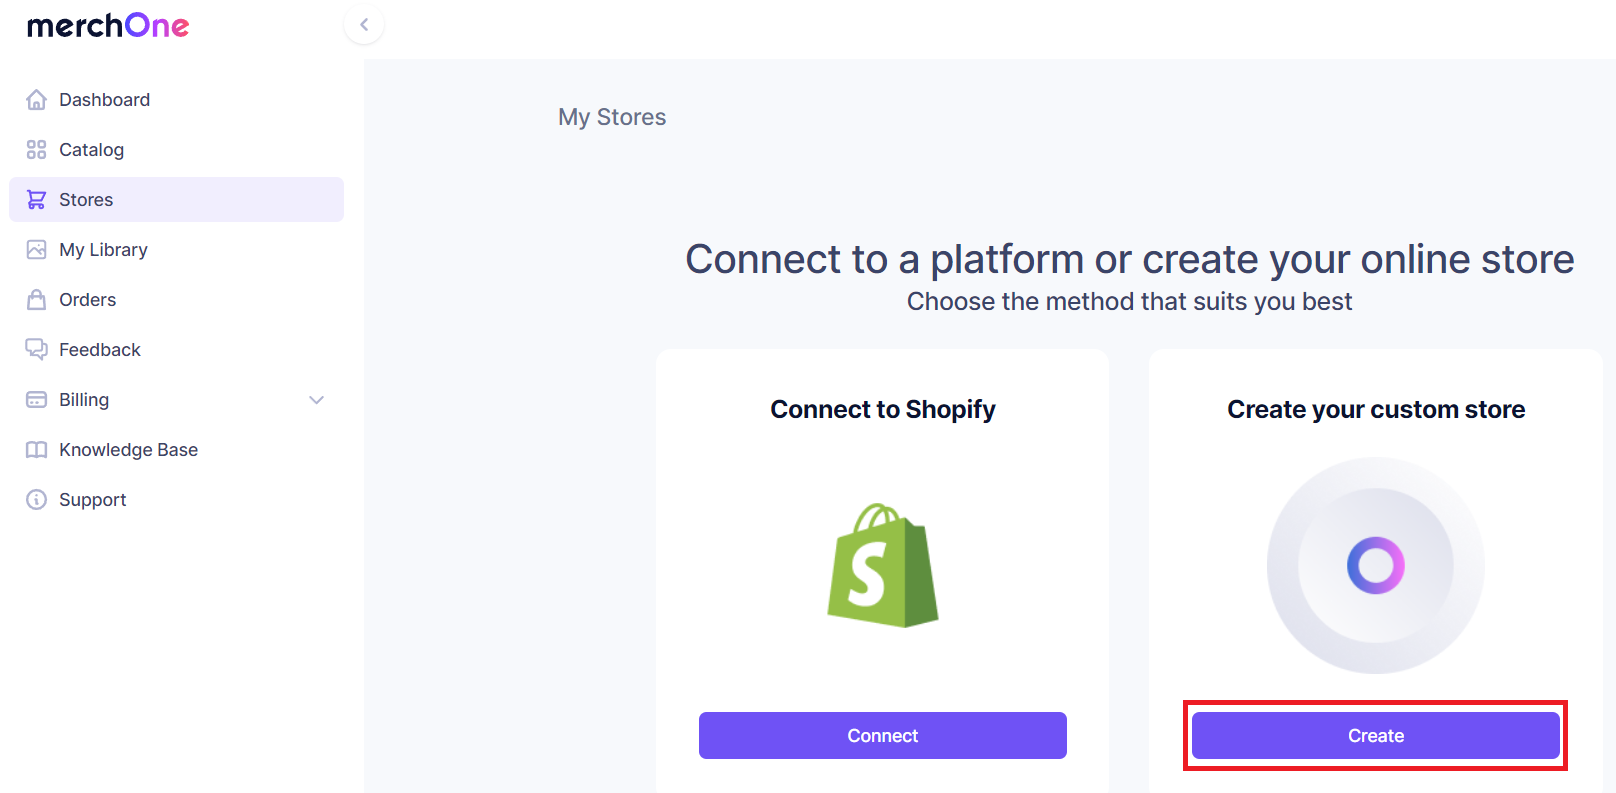Screen dimensions: 1616x793
Task: Click the gradient ring graphic
Action: 1375,566
